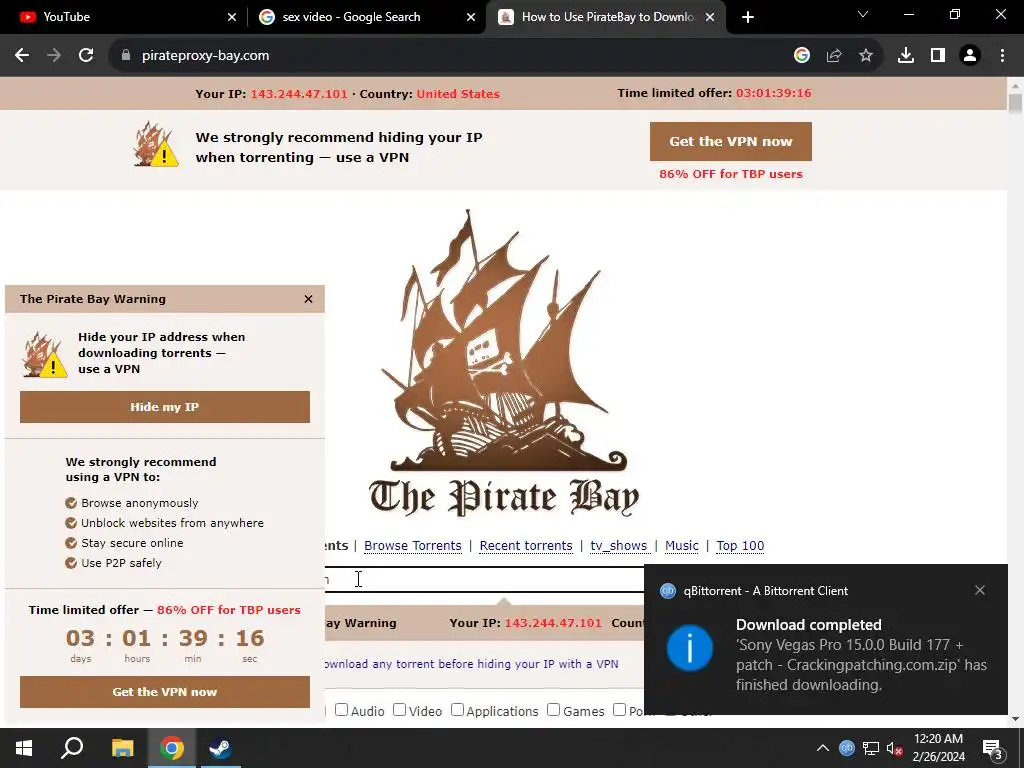
Task: Open the Chrome profile avatar
Action: point(970,56)
